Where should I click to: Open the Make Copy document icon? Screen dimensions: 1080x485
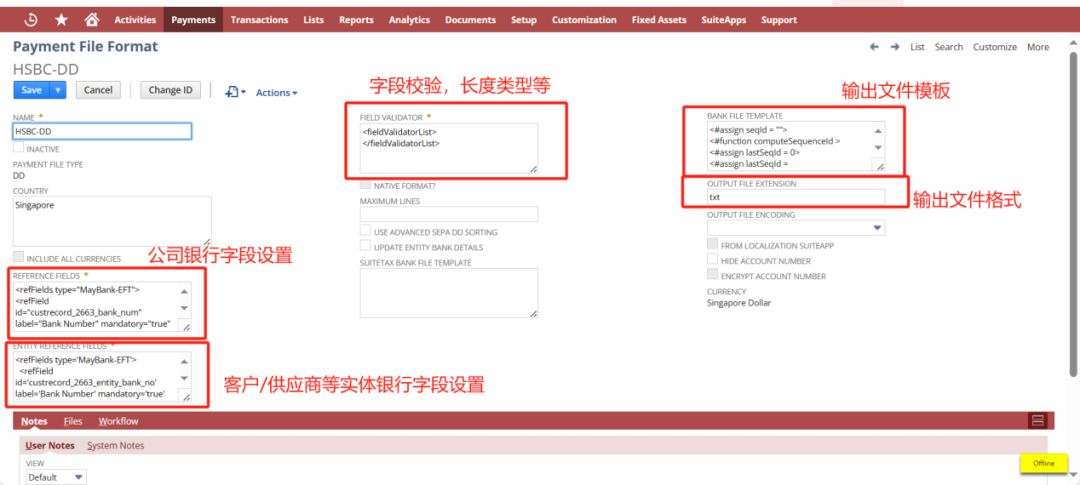coord(236,92)
